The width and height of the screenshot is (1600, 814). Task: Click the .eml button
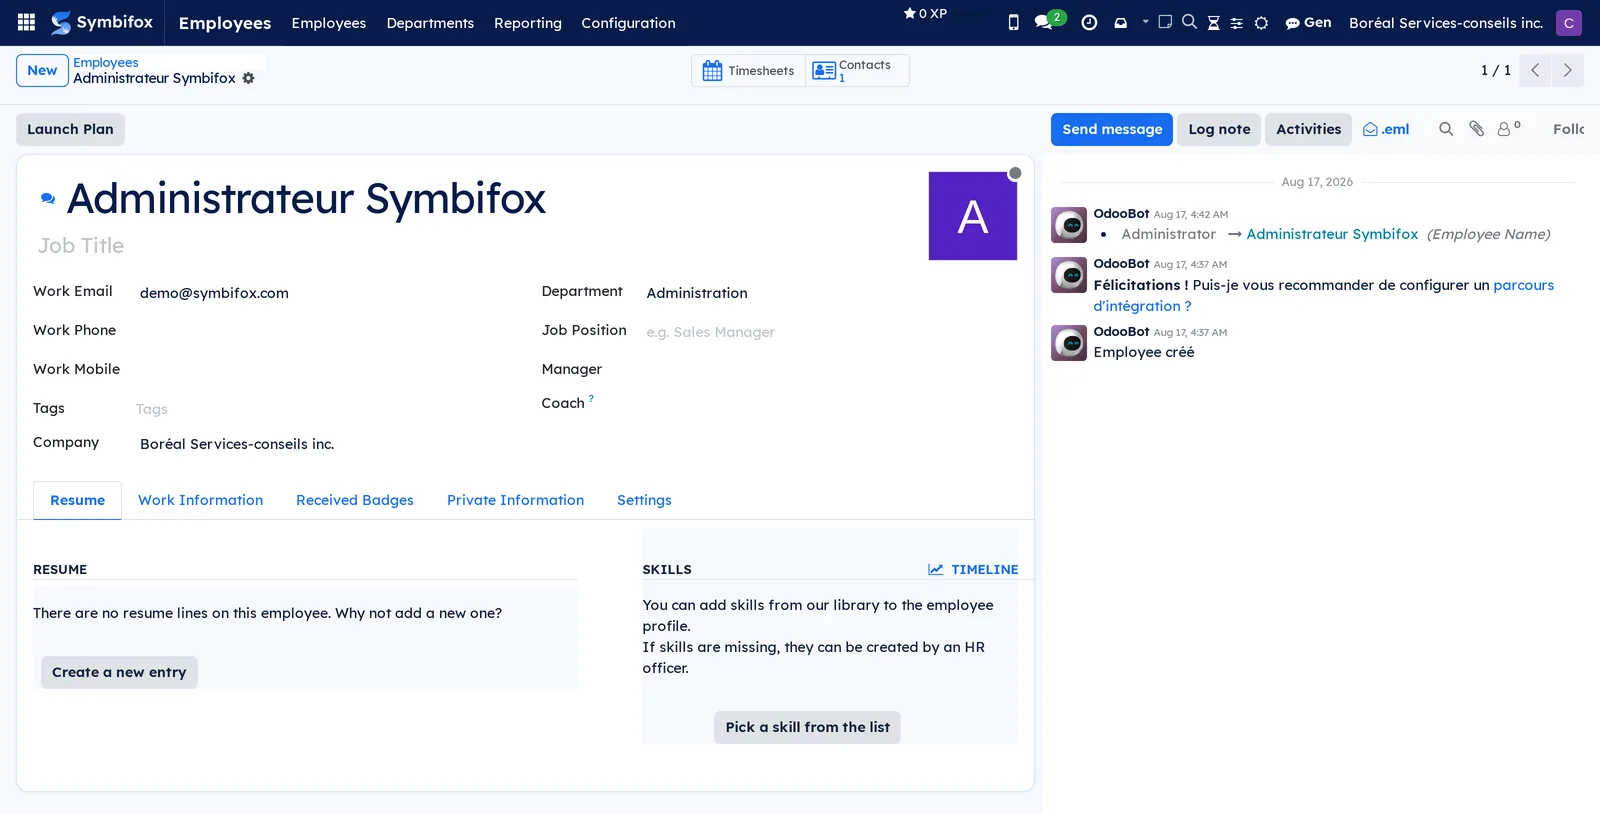(1386, 129)
